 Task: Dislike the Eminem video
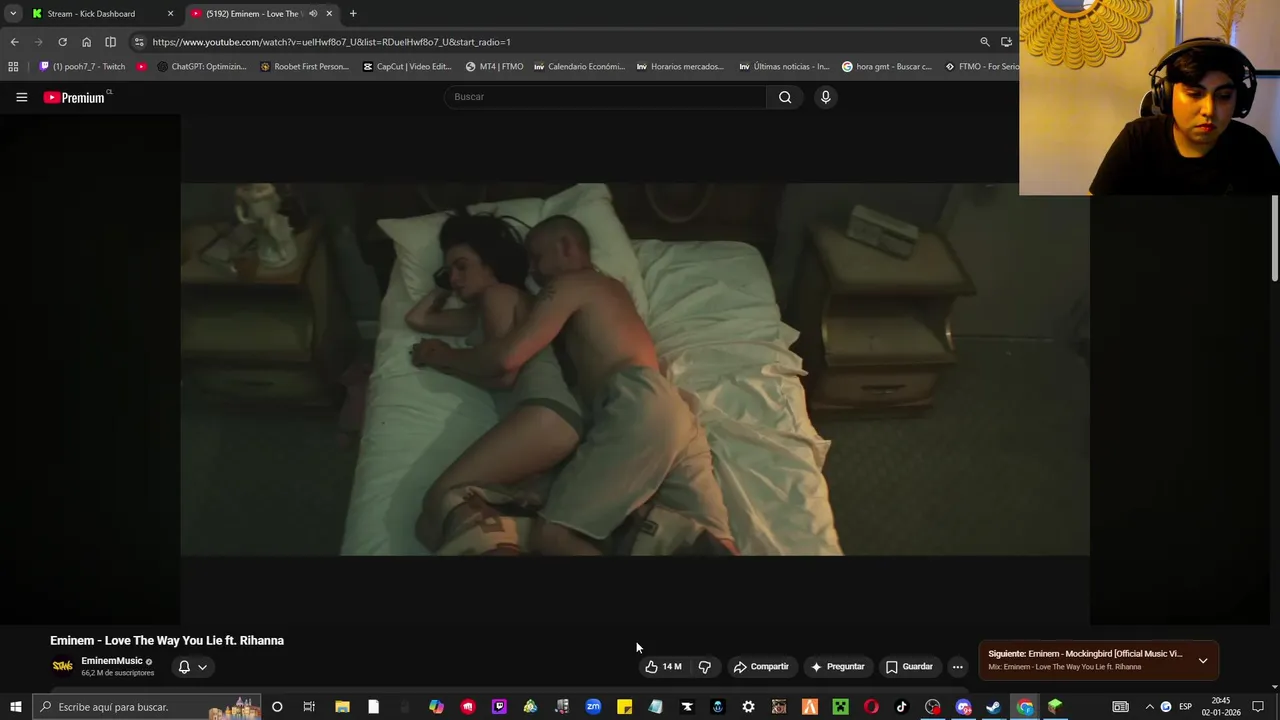pos(705,667)
